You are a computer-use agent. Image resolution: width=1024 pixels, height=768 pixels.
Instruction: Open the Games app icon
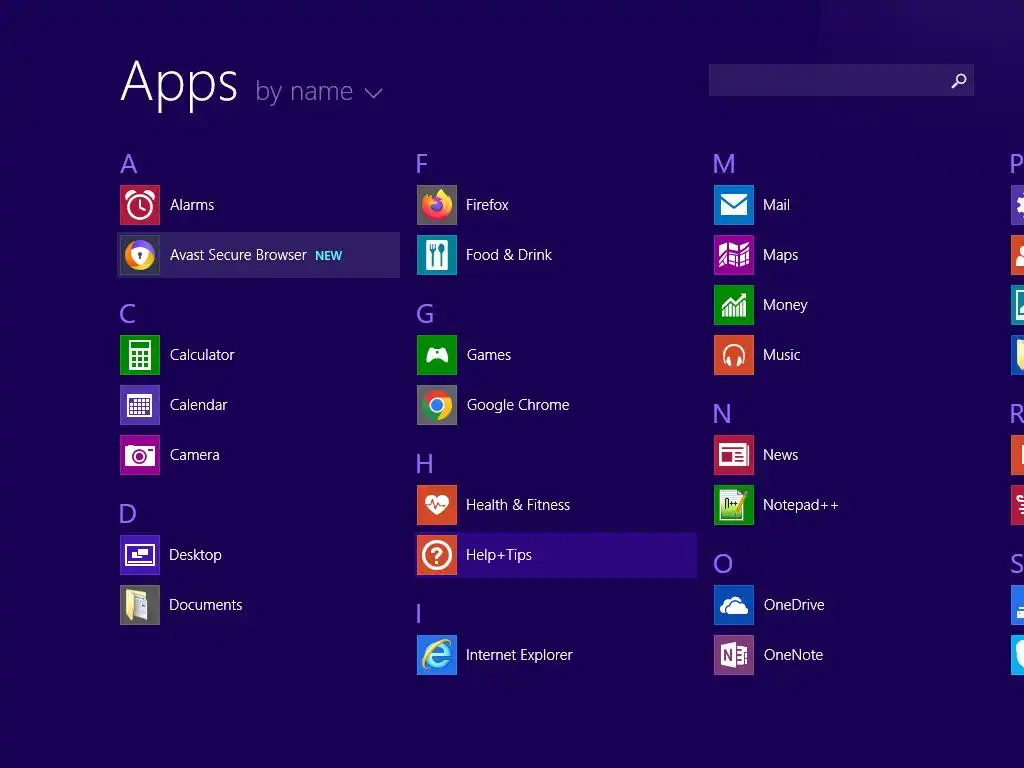point(437,355)
